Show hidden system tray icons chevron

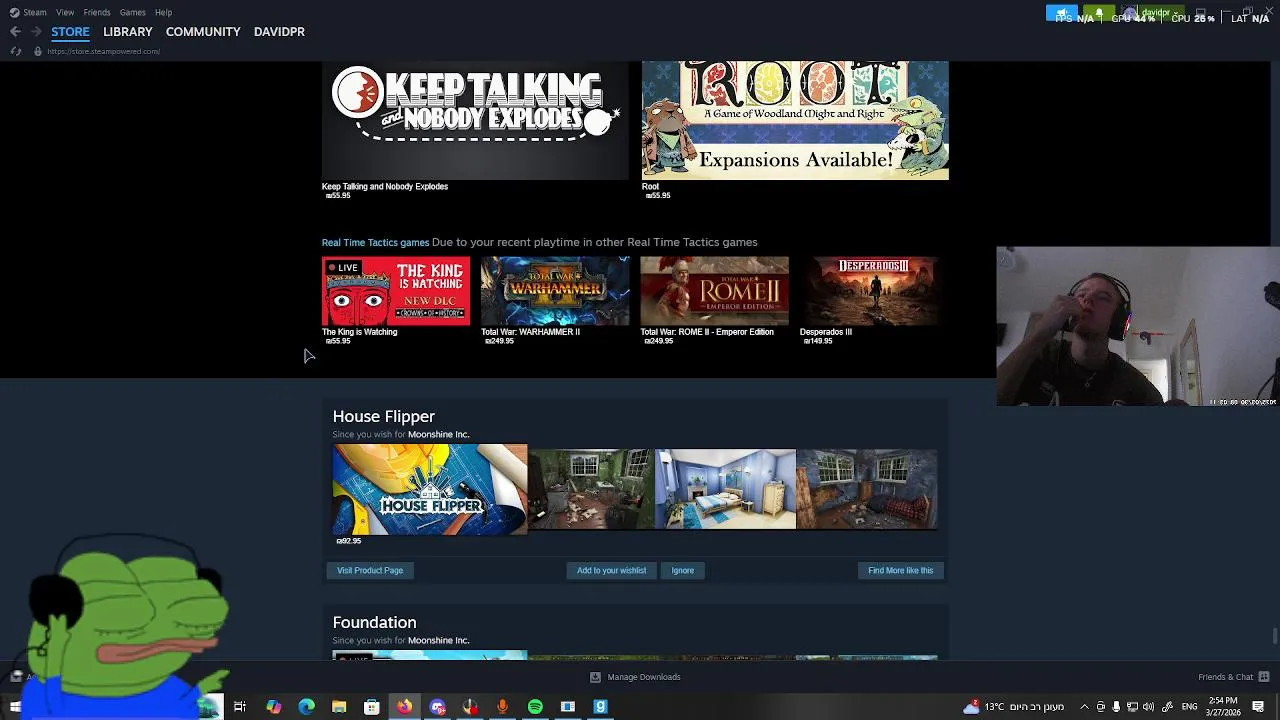tap(1084, 707)
